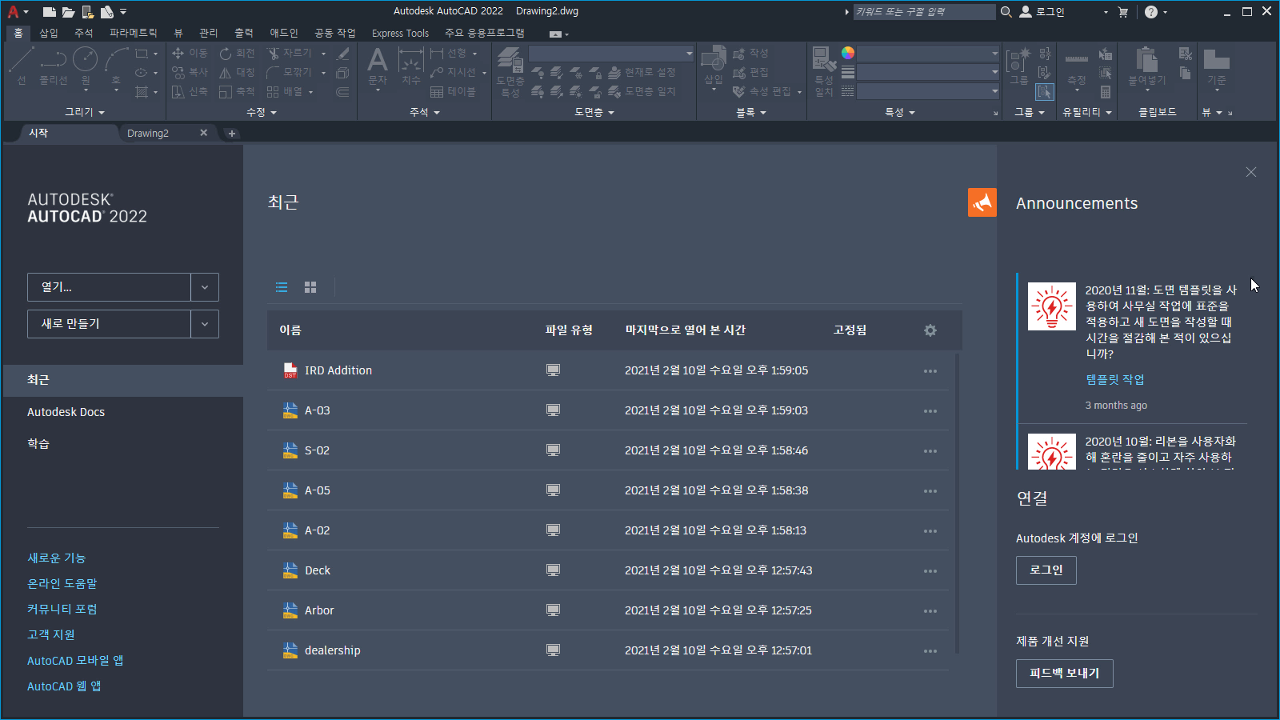
Task: Click the search magnifier icon in title bar
Action: coord(1006,12)
